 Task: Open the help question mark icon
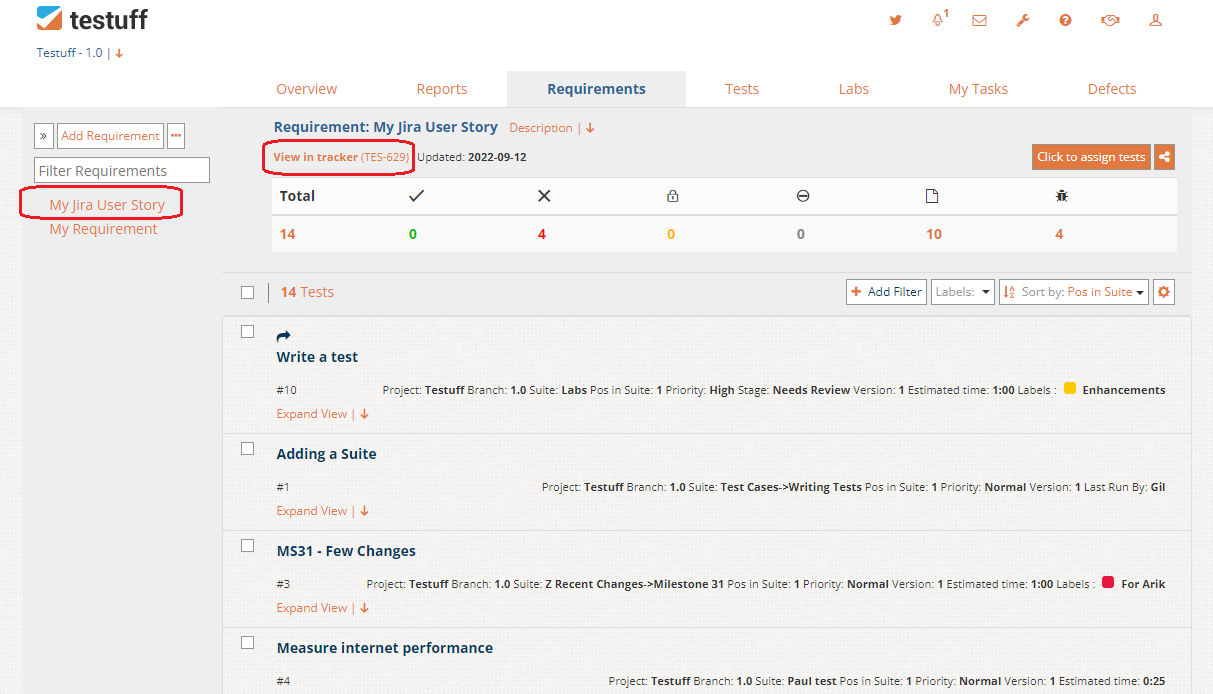tap(1066, 20)
